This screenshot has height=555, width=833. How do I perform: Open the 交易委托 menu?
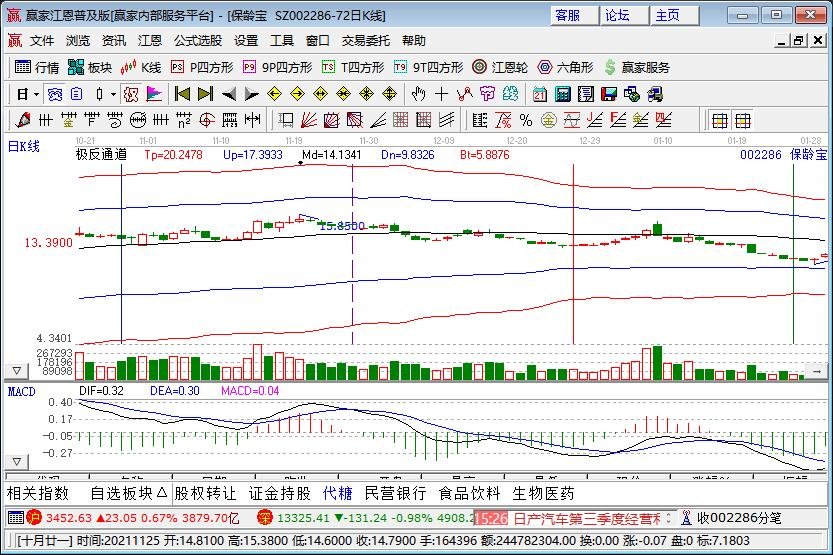tap(366, 40)
